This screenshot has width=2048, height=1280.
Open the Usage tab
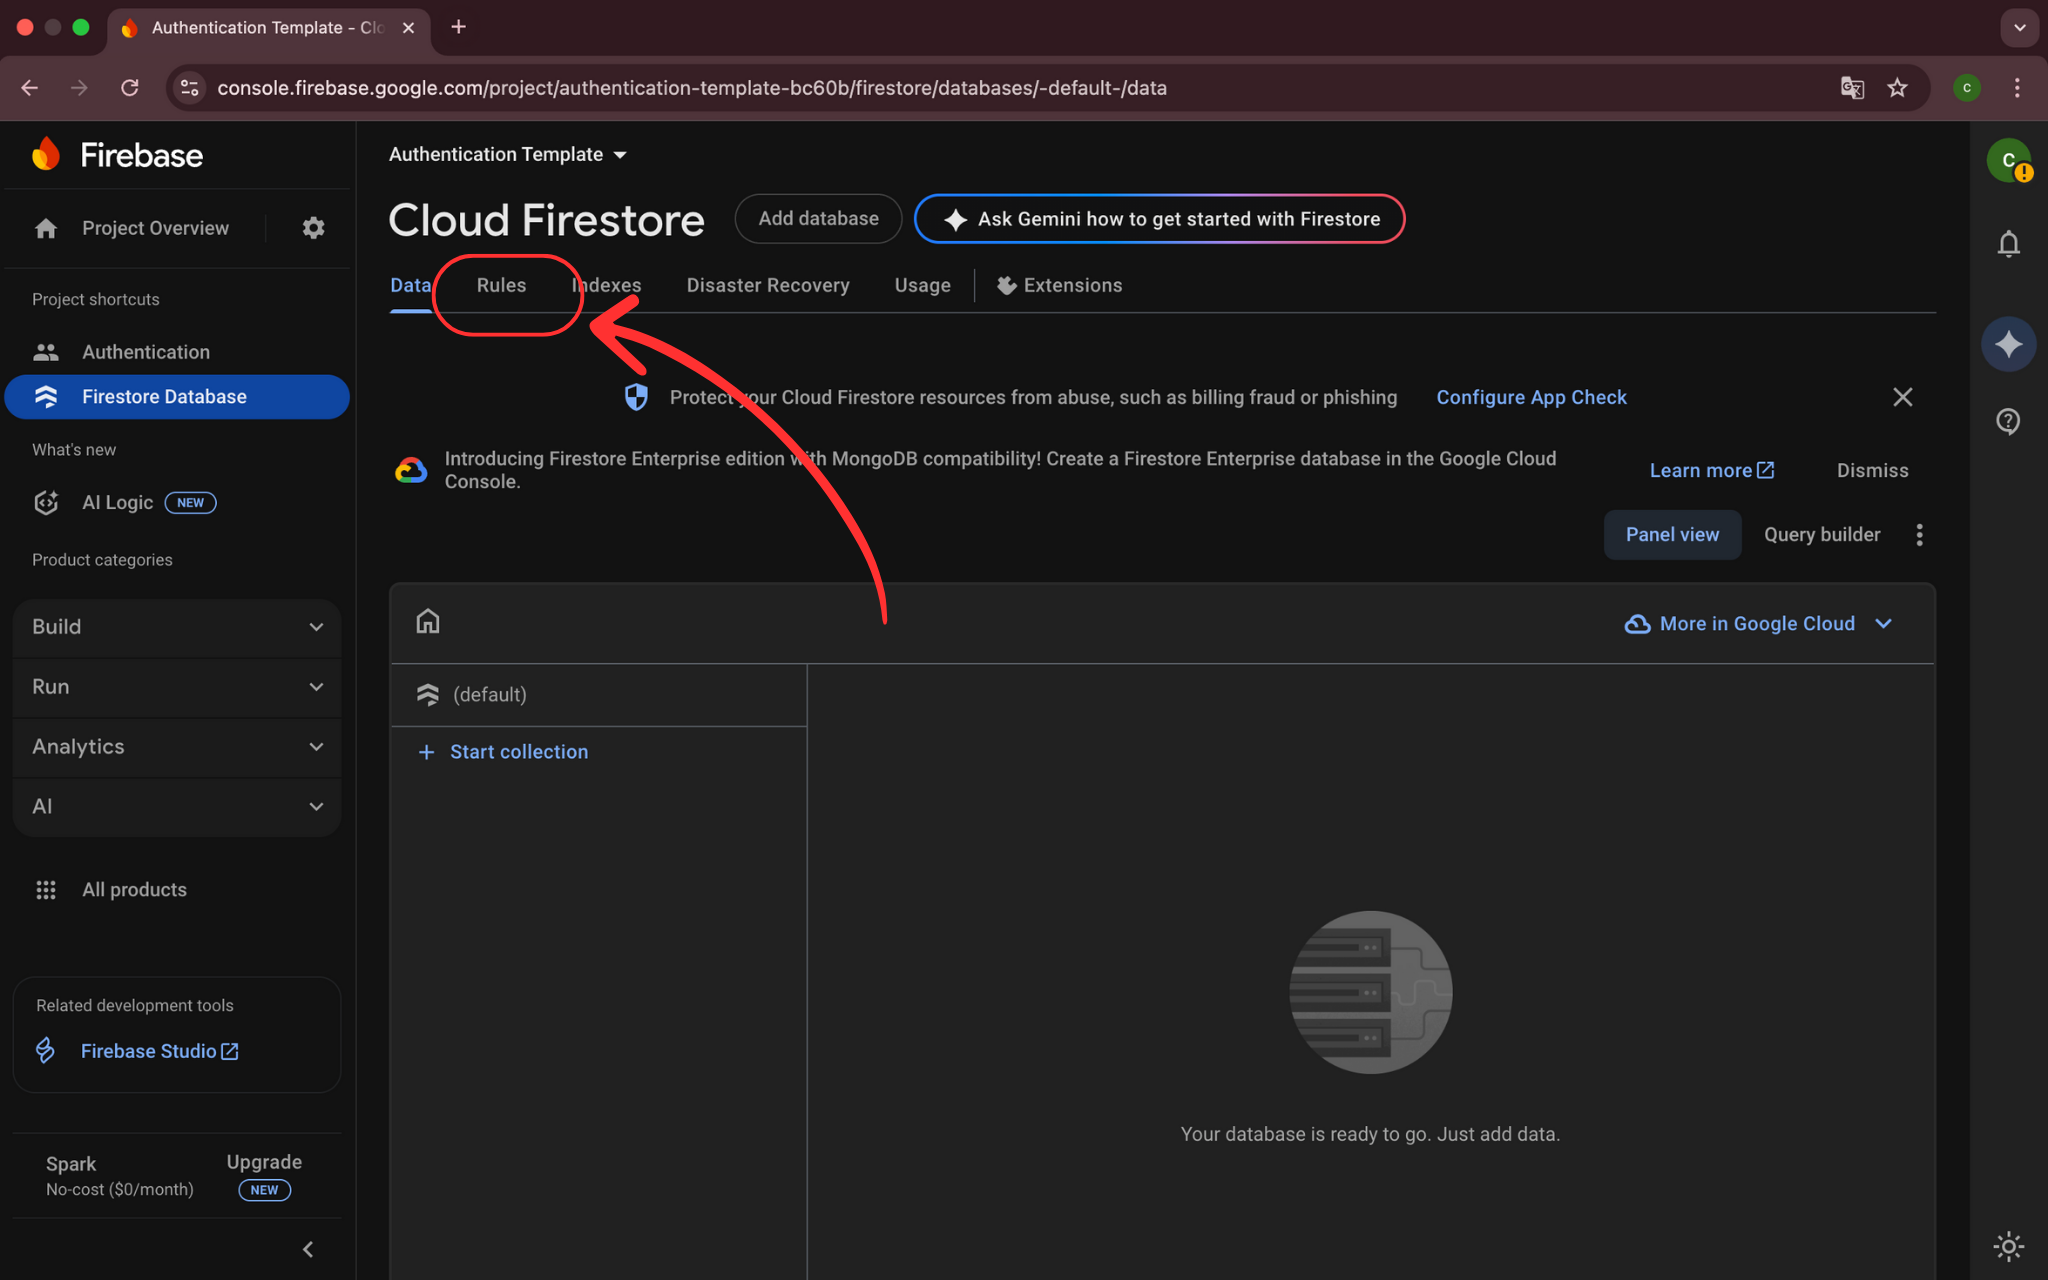[922, 286]
